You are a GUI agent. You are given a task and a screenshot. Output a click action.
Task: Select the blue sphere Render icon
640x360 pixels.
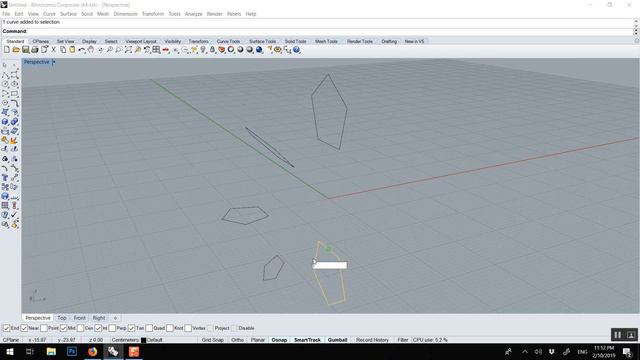tap(259, 50)
